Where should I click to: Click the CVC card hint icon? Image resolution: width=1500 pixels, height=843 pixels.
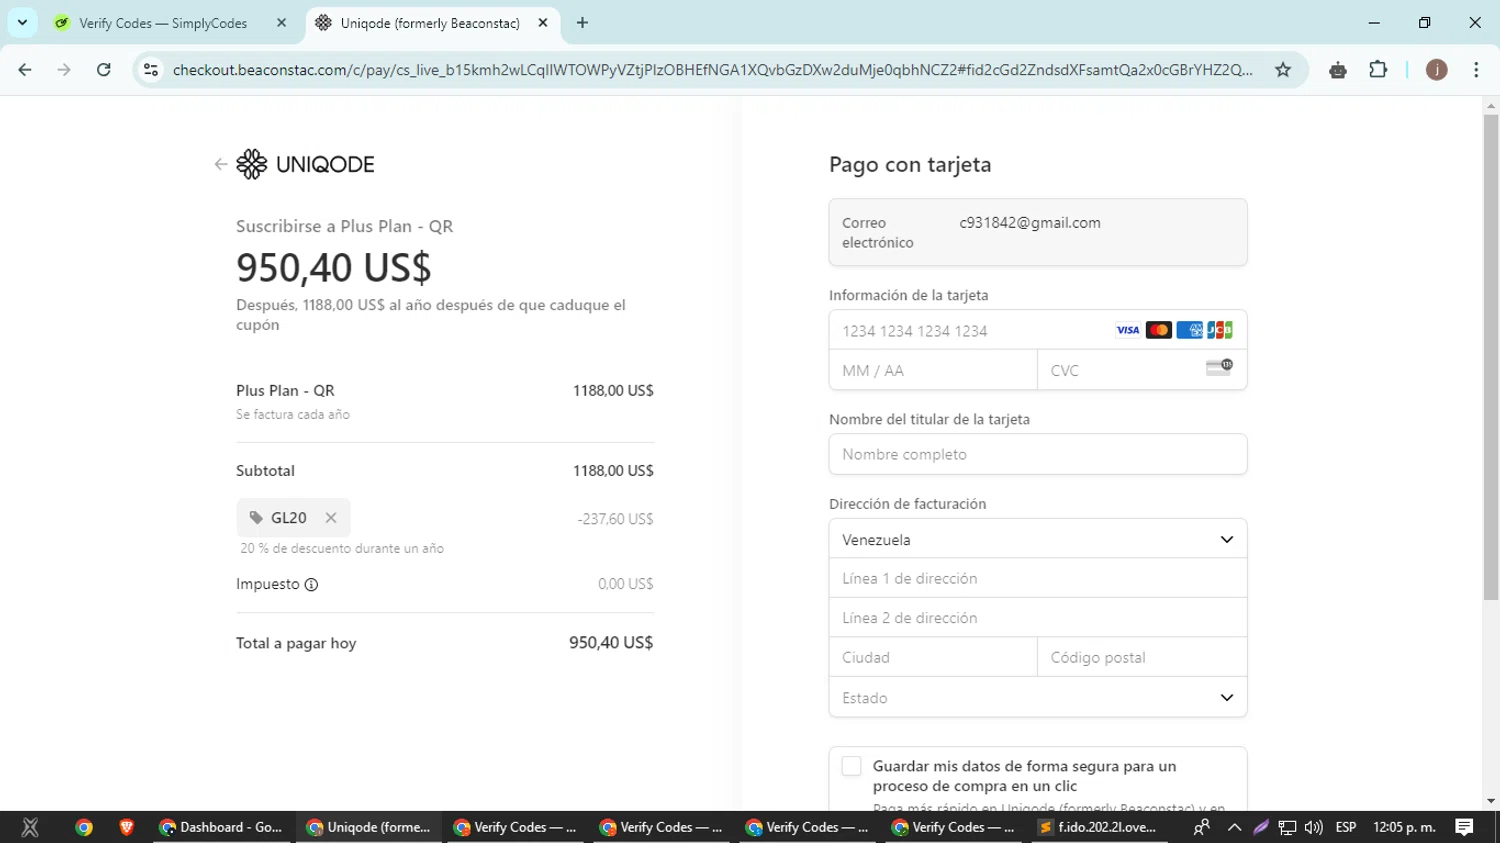click(x=1219, y=367)
